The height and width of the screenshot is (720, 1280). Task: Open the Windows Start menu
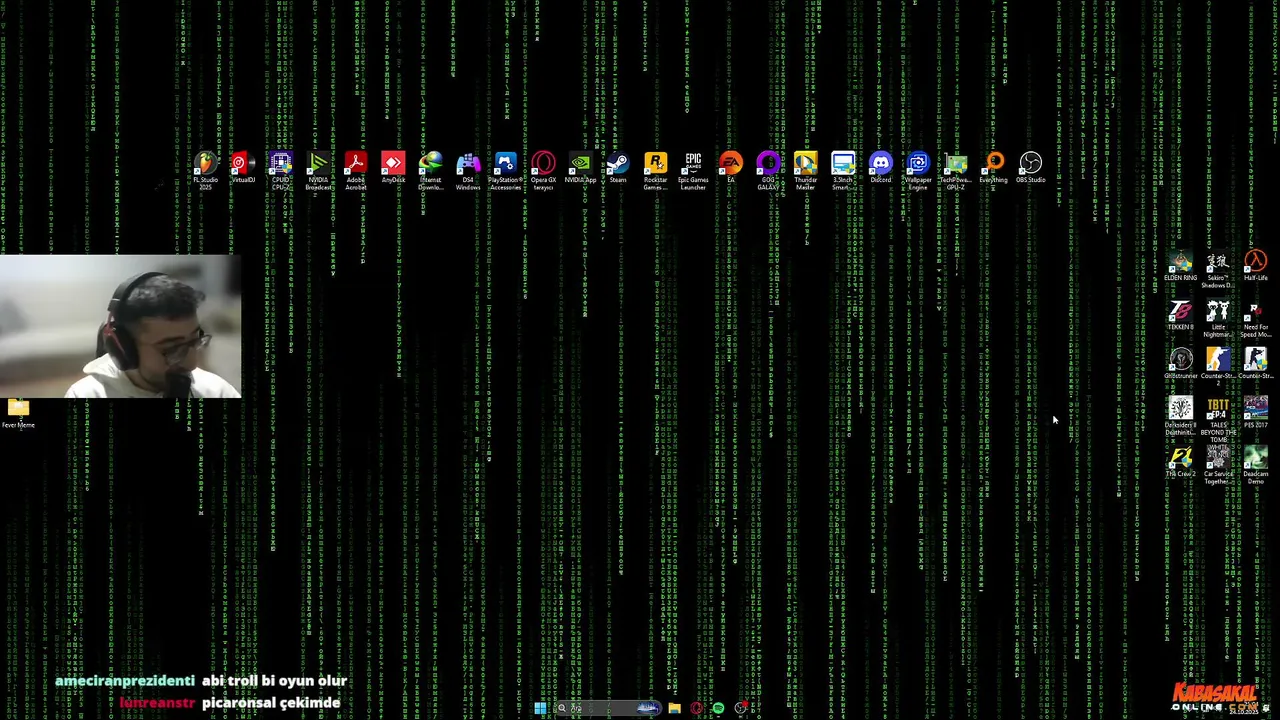point(540,708)
